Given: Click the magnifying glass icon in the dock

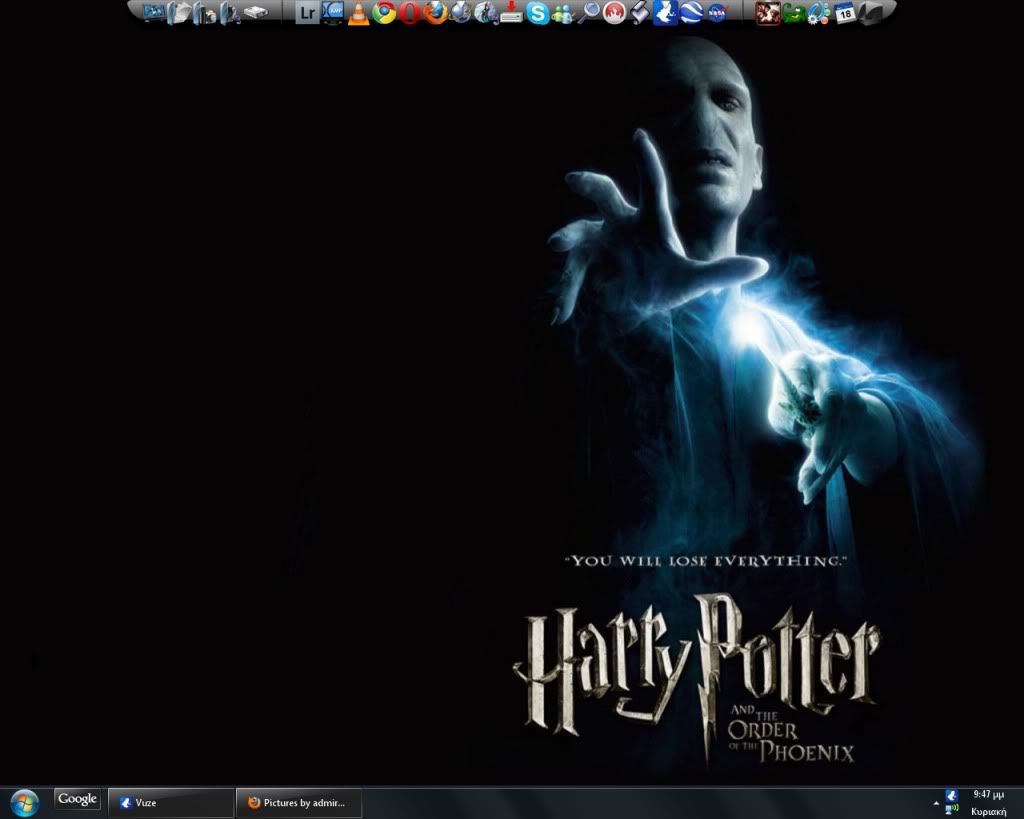Looking at the screenshot, I should (x=588, y=12).
